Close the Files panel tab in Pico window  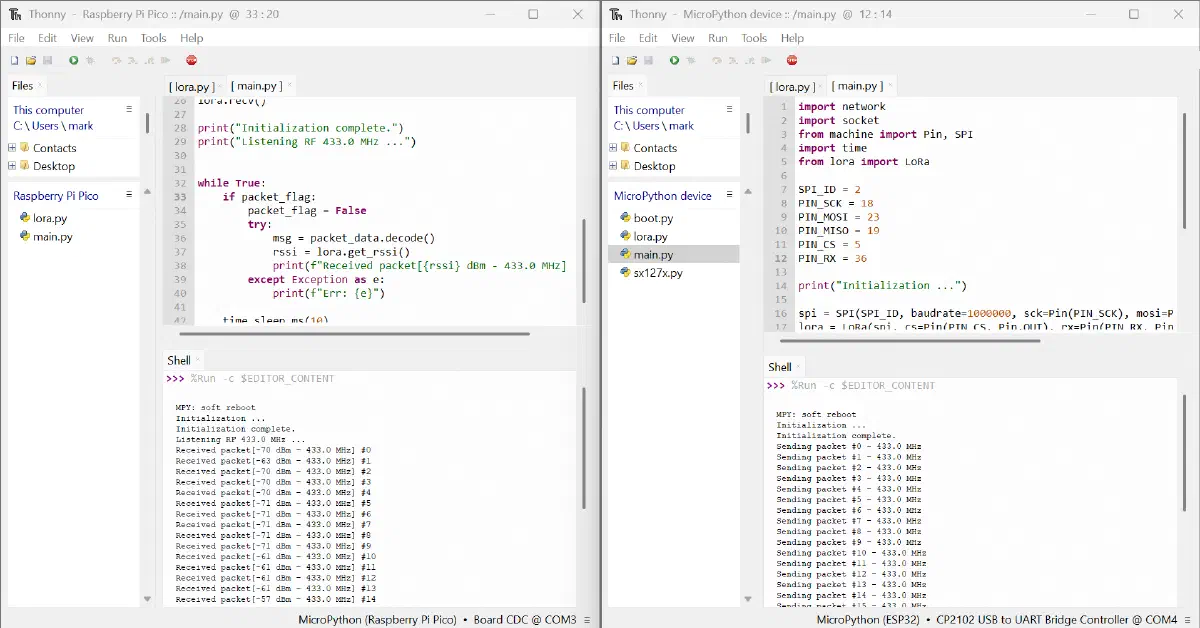(x=40, y=86)
